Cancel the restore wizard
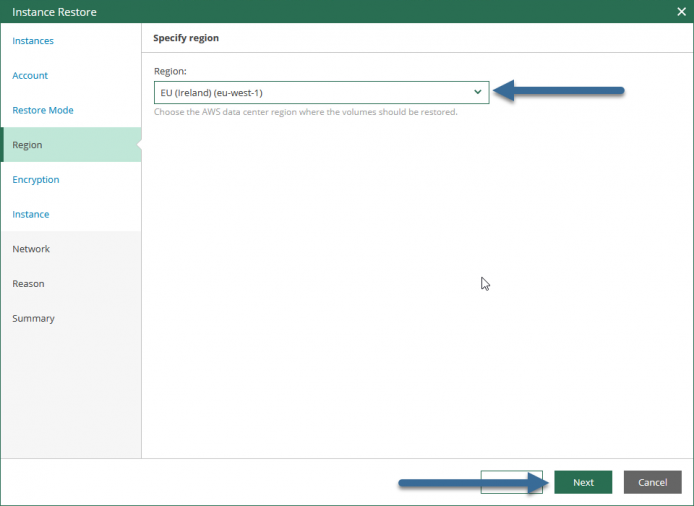694x506 pixels. pyautogui.click(x=652, y=482)
